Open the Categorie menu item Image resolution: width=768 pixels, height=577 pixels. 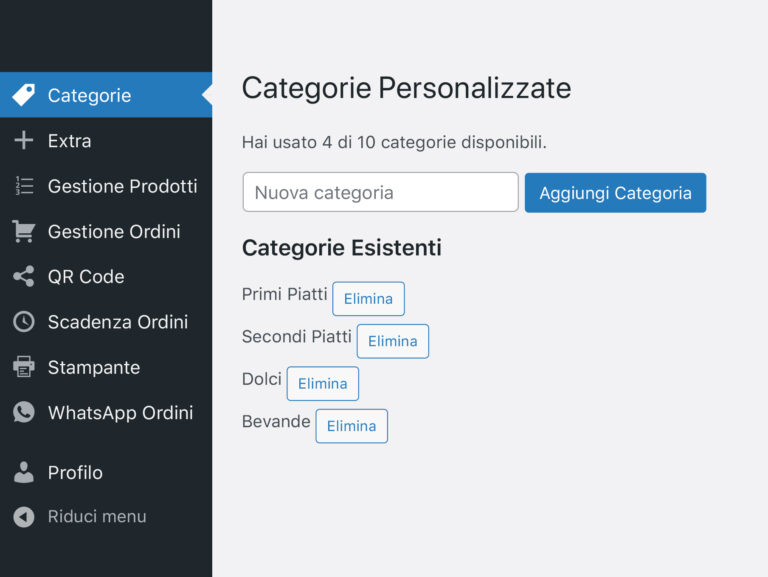(106, 95)
